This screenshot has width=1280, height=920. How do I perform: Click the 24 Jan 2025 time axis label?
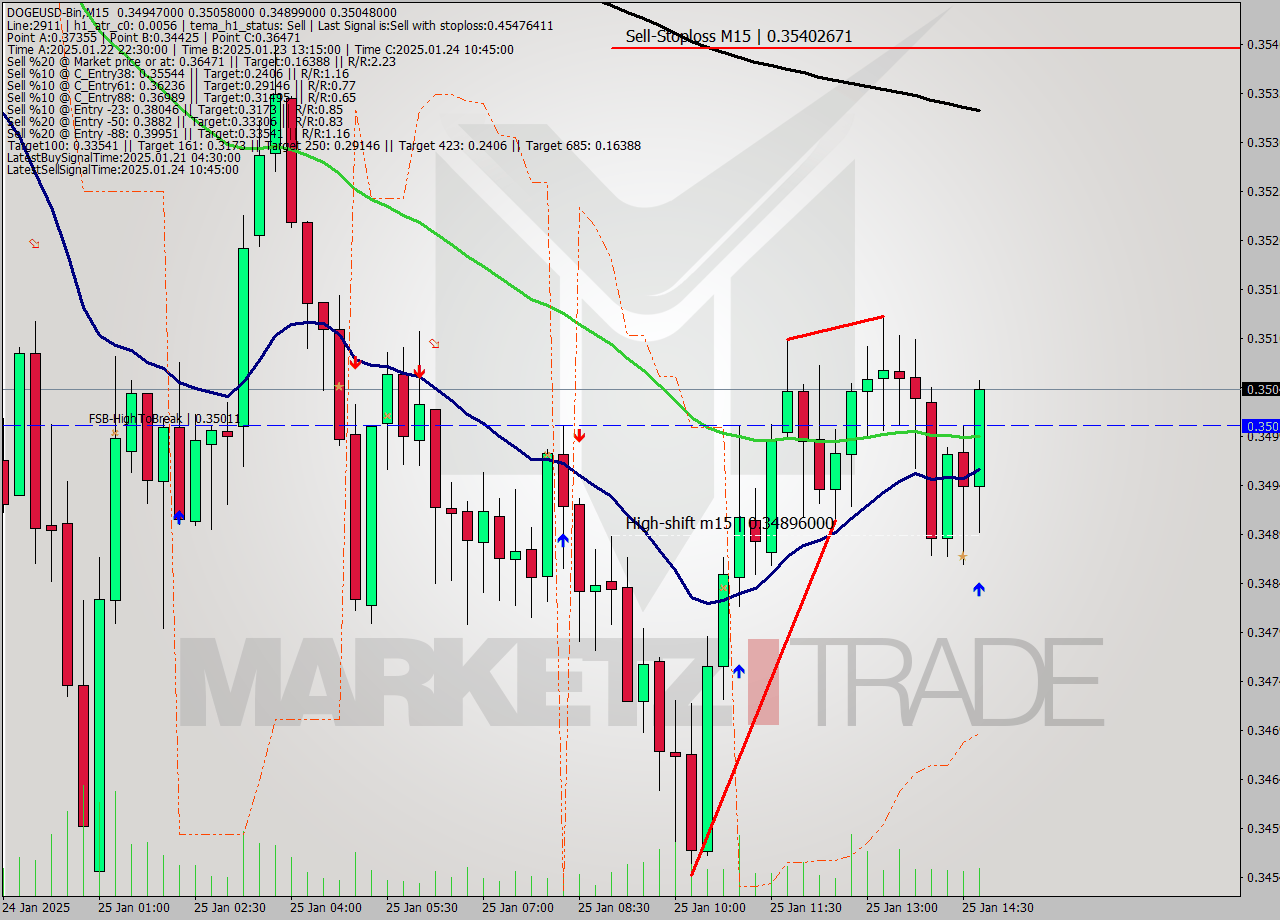(x=37, y=907)
